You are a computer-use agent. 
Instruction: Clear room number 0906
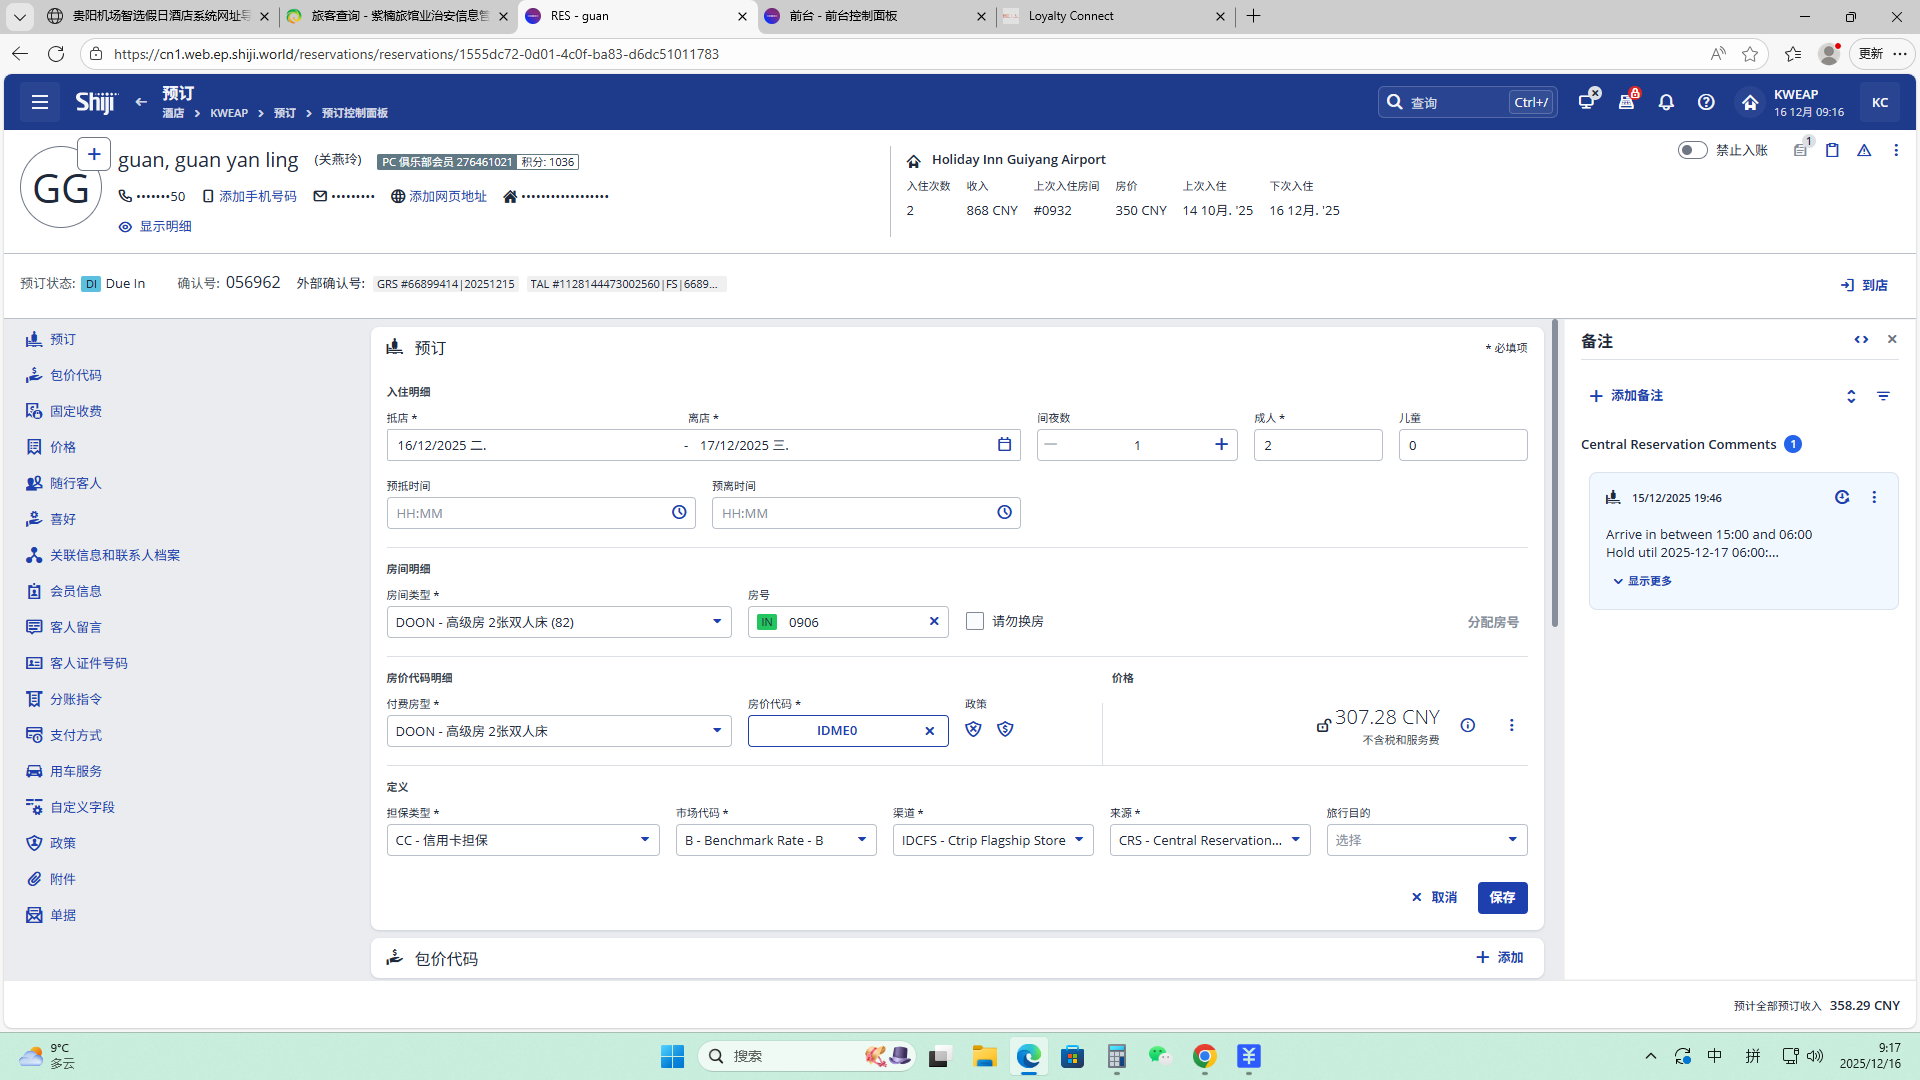pyautogui.click(x=934, y=622)
